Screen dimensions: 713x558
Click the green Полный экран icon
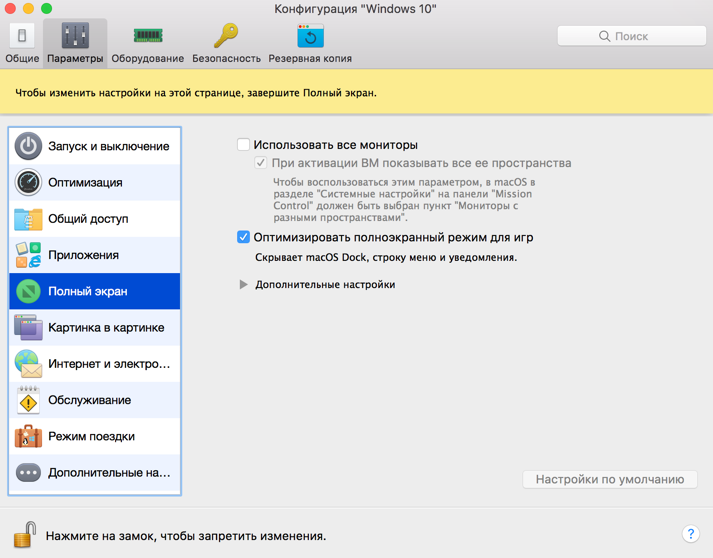(28, 291)
